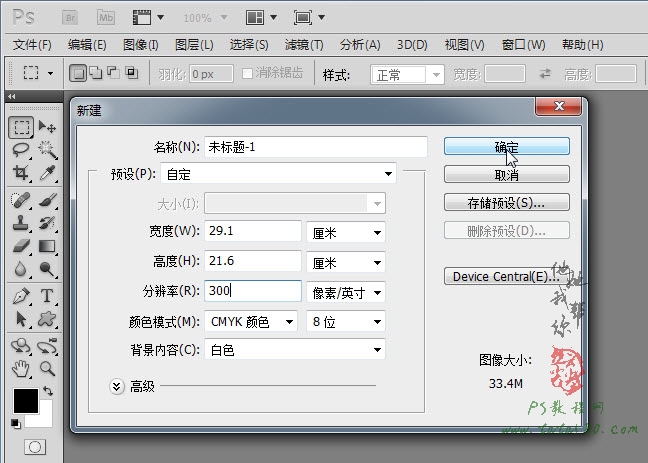This screenshot has height=463, width=648.
Task: Select the Crop tool
Action: pyautogui.click(x=21, y=173)
